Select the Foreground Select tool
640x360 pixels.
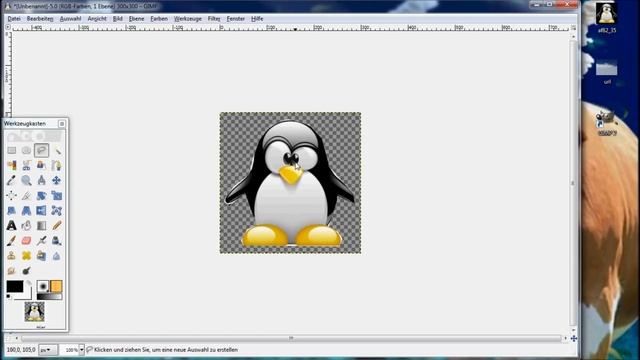click(41, 165)
